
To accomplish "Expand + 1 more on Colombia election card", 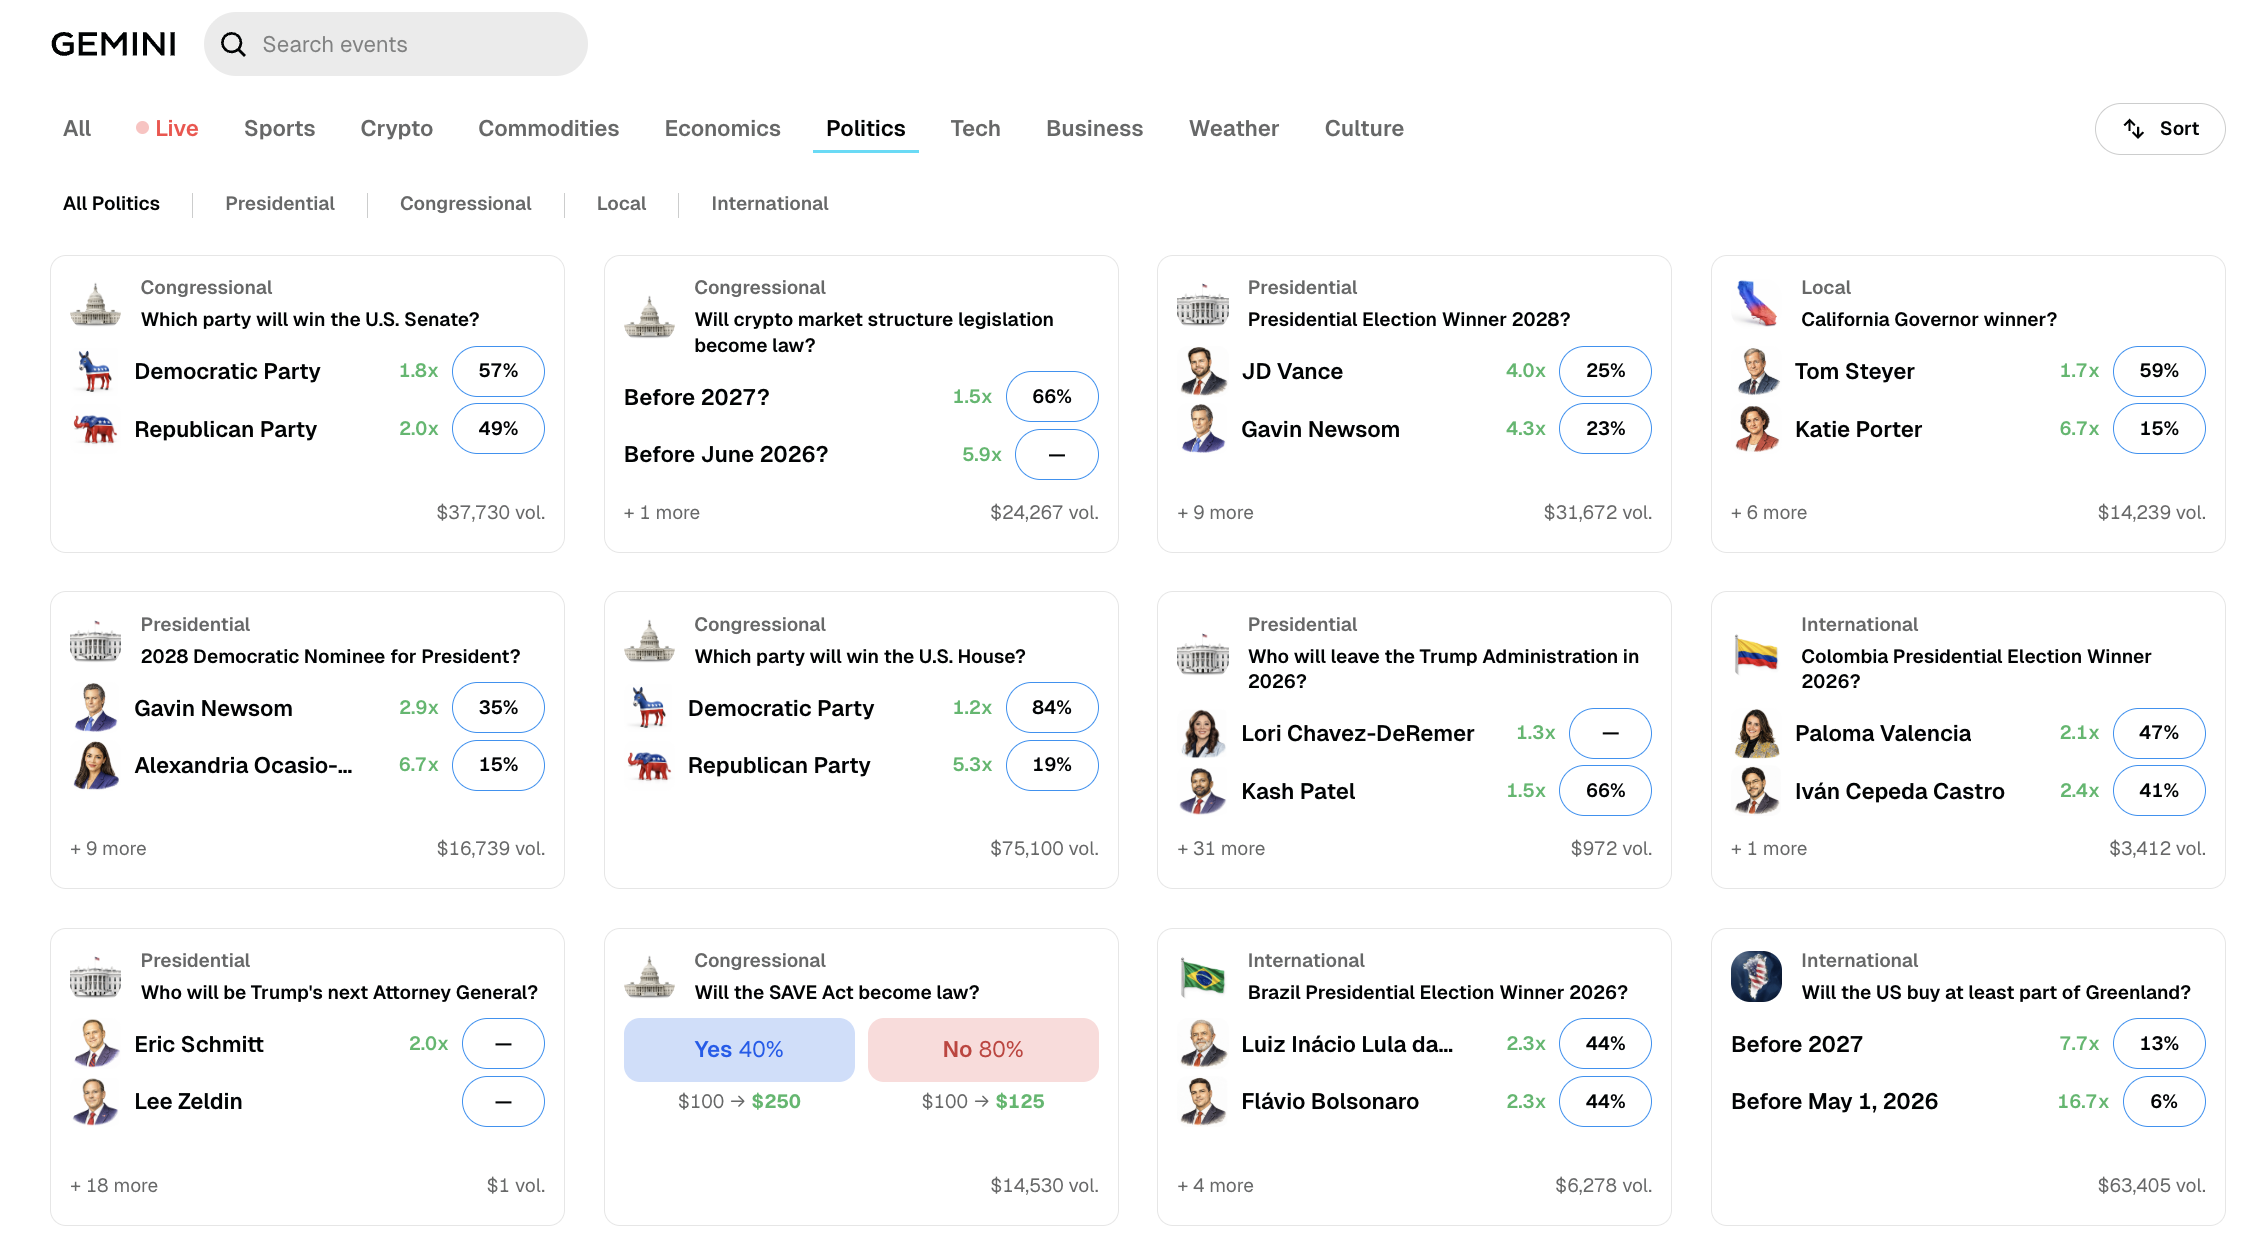I will (1769, 848).
